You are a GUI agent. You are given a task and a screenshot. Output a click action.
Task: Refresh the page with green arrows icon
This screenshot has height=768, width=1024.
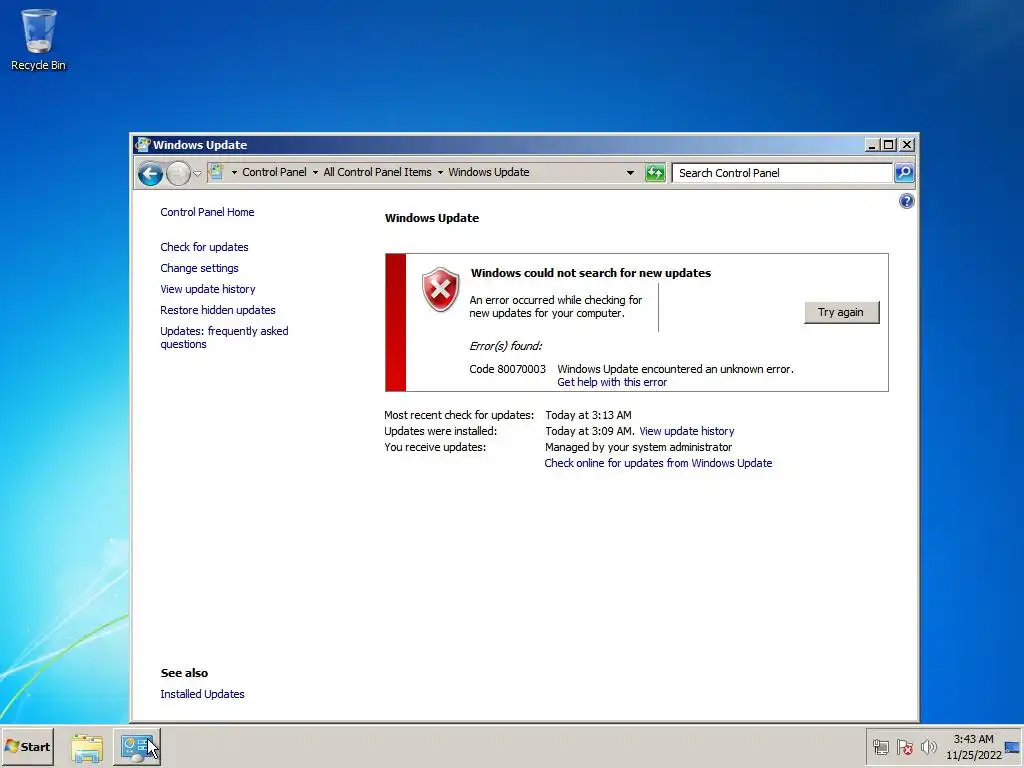[655, 173]
